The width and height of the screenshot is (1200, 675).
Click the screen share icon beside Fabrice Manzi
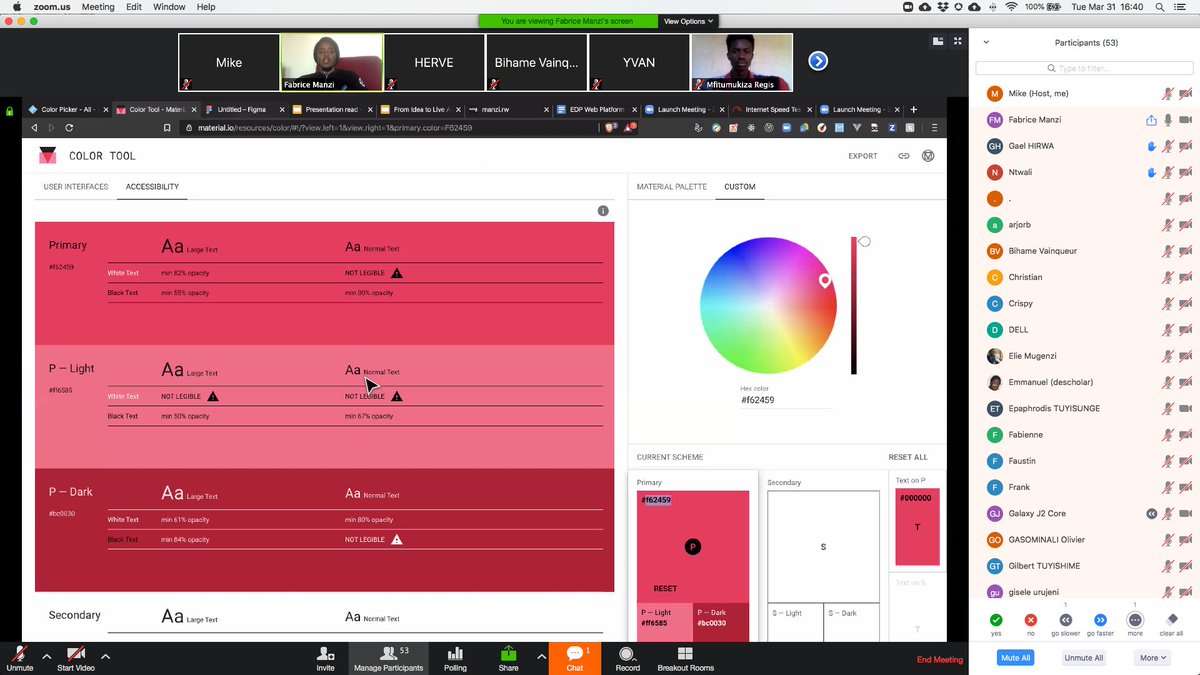(1151, 120)
